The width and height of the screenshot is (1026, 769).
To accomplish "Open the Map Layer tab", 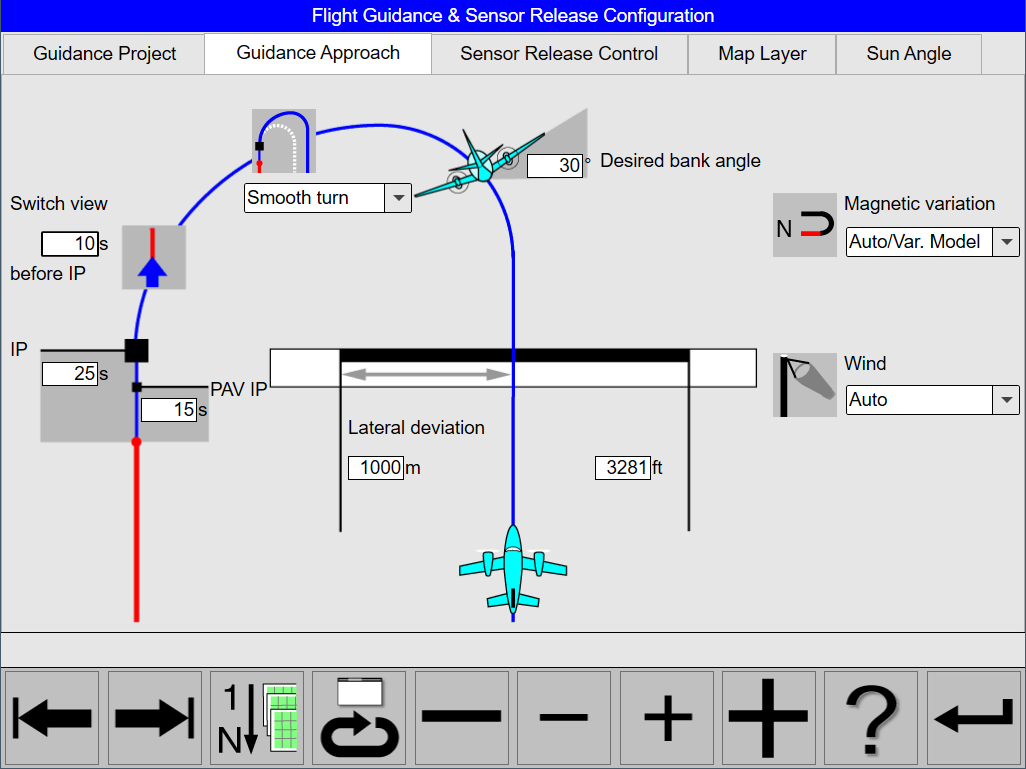I will click(x=762, y=53).
